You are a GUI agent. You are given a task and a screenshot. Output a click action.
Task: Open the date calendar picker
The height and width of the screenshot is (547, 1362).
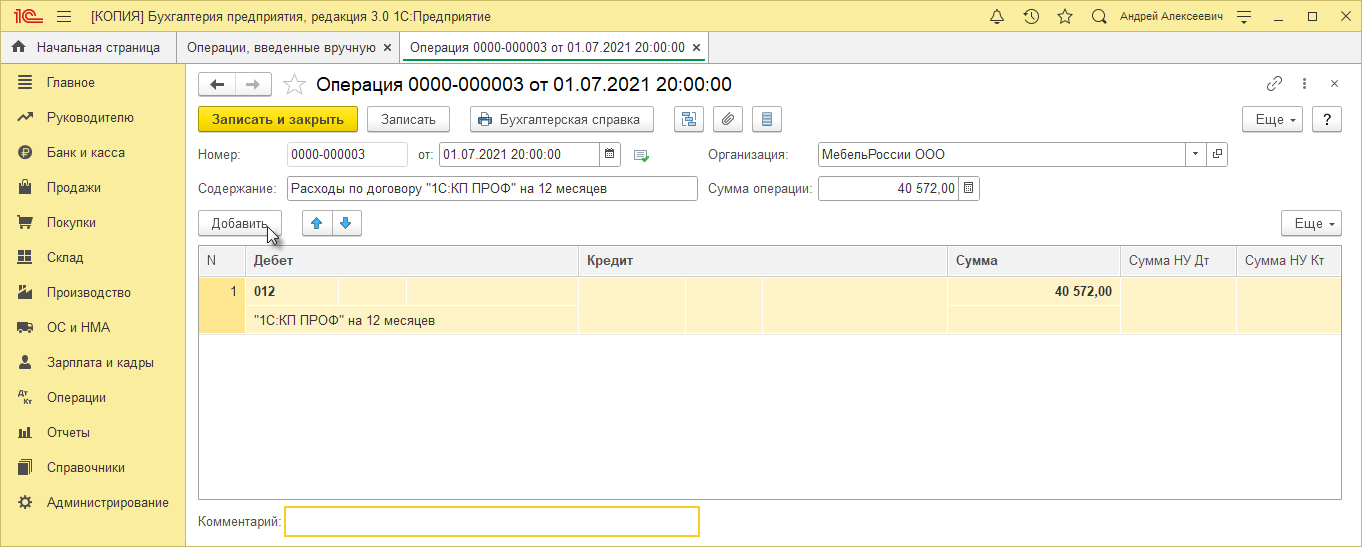pos(610,154)
